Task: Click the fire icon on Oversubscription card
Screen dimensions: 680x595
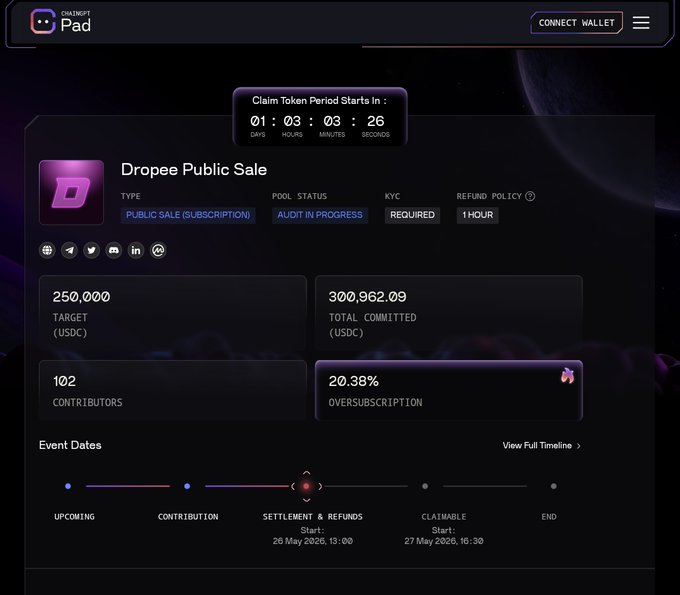Action: coord(567,376)
